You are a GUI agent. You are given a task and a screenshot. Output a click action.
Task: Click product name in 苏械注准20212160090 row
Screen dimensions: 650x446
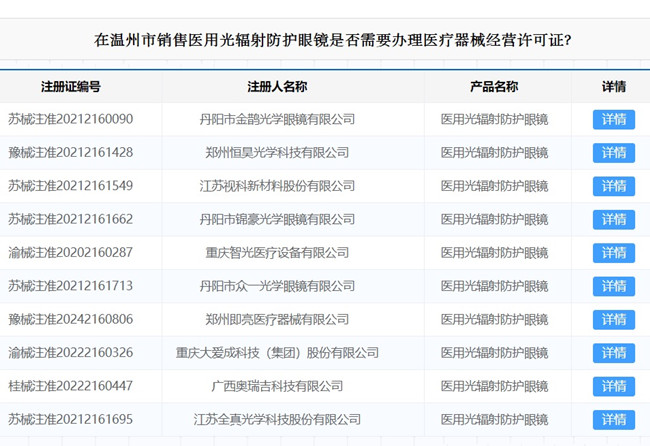tap(494, 119)
